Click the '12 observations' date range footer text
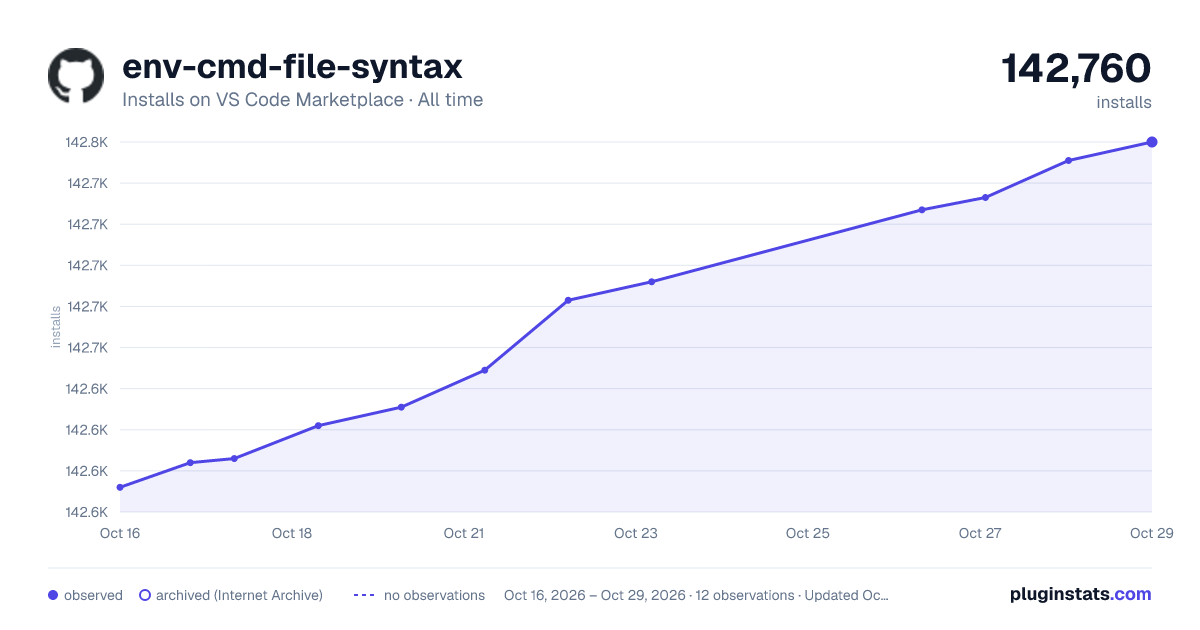This screenshot has height=630, width=1200. pos(696,595)
